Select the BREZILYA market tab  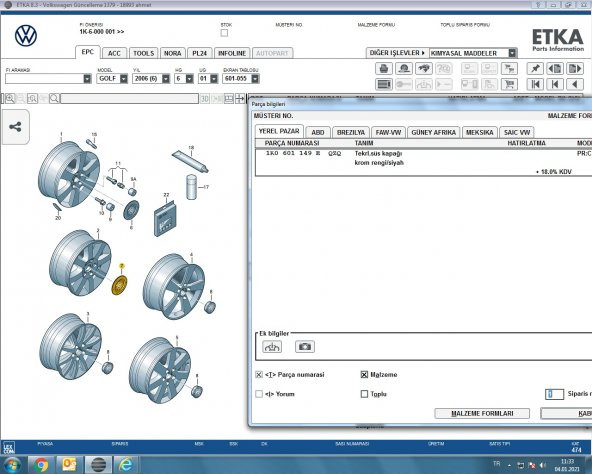[x=351, y=133]
